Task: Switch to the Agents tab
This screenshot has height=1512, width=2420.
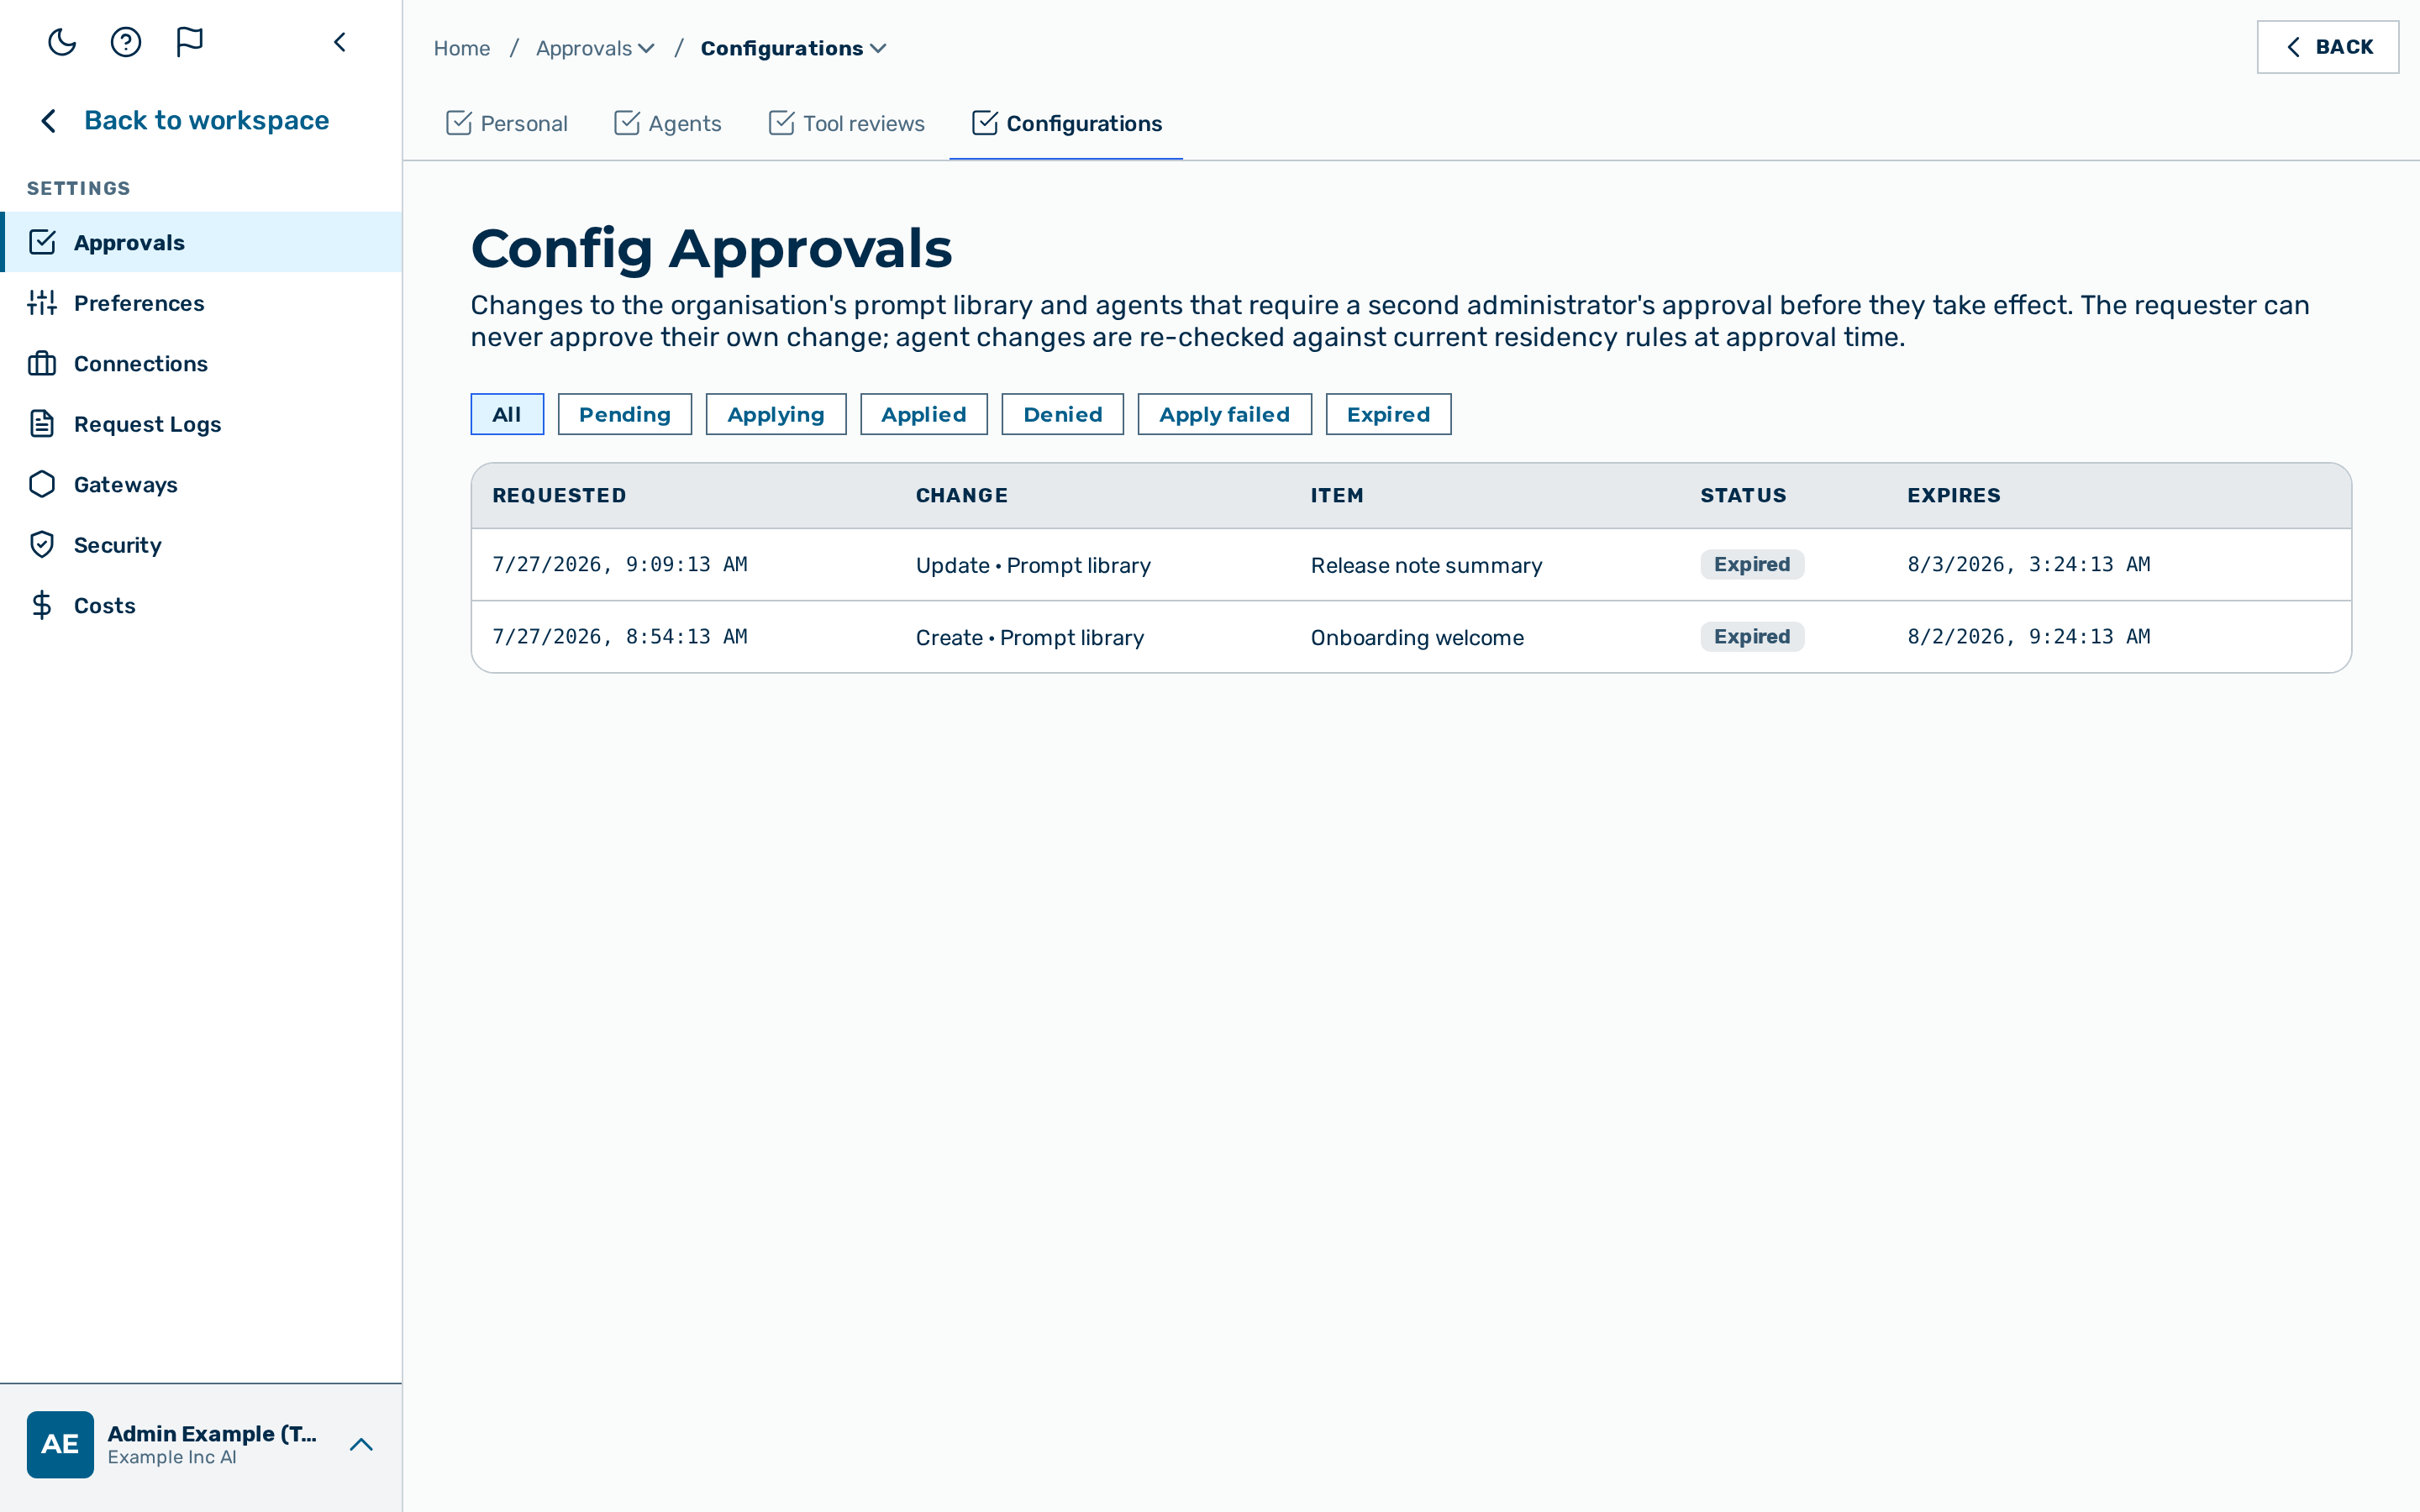Action: [667, 123]
